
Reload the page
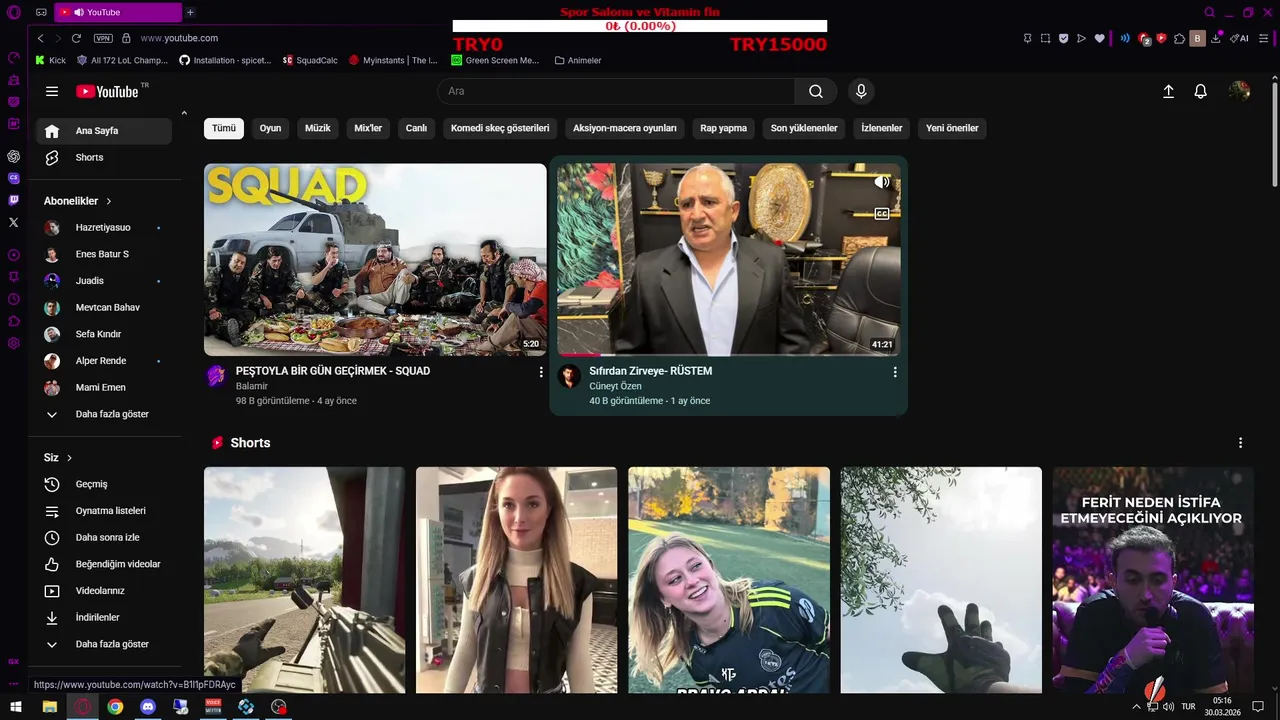coord(76,38)
